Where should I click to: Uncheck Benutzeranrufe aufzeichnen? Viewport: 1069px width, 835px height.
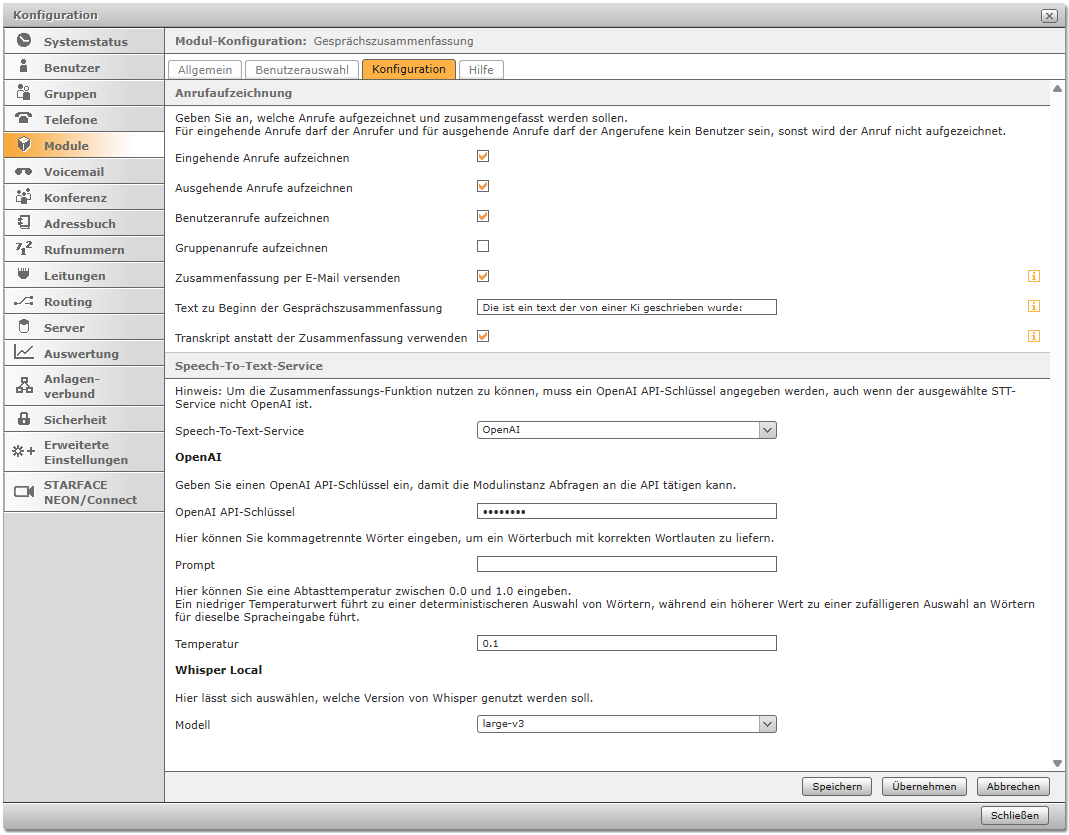[483, 216]
